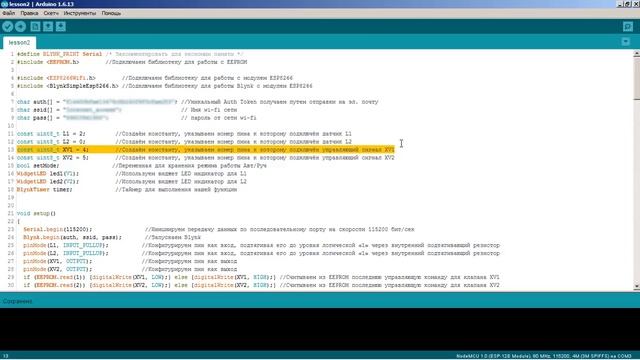Click the BlynkTimer timer line
This screenshot has height=360, width=640.
tap(127, 189)
